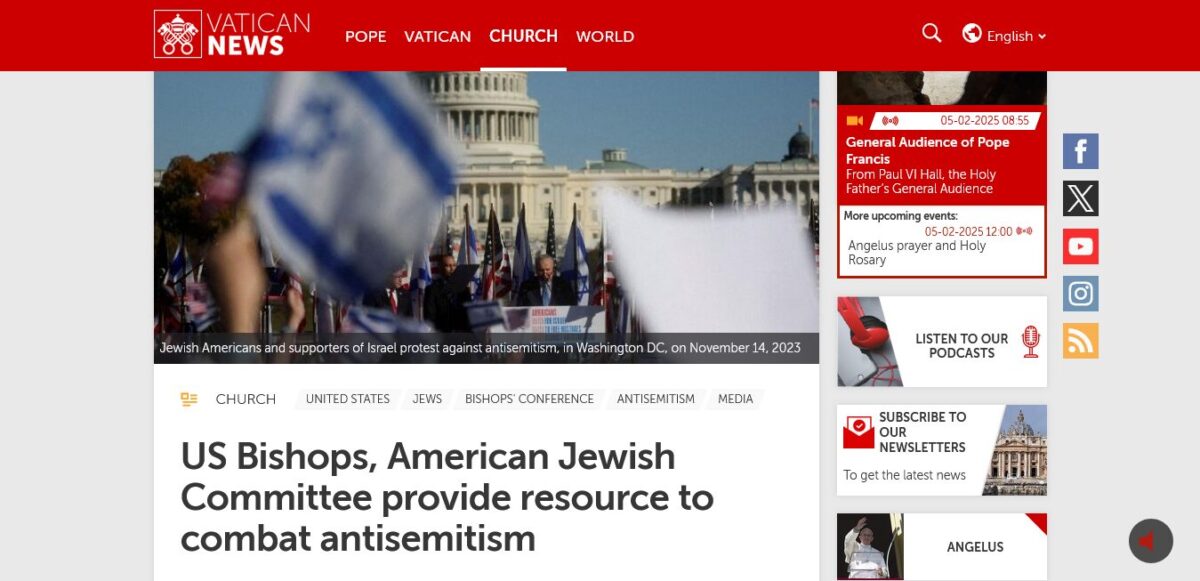Click the round red audio button
Viewport: 1200px width, 581px height.
click(x=1150, y=541)
